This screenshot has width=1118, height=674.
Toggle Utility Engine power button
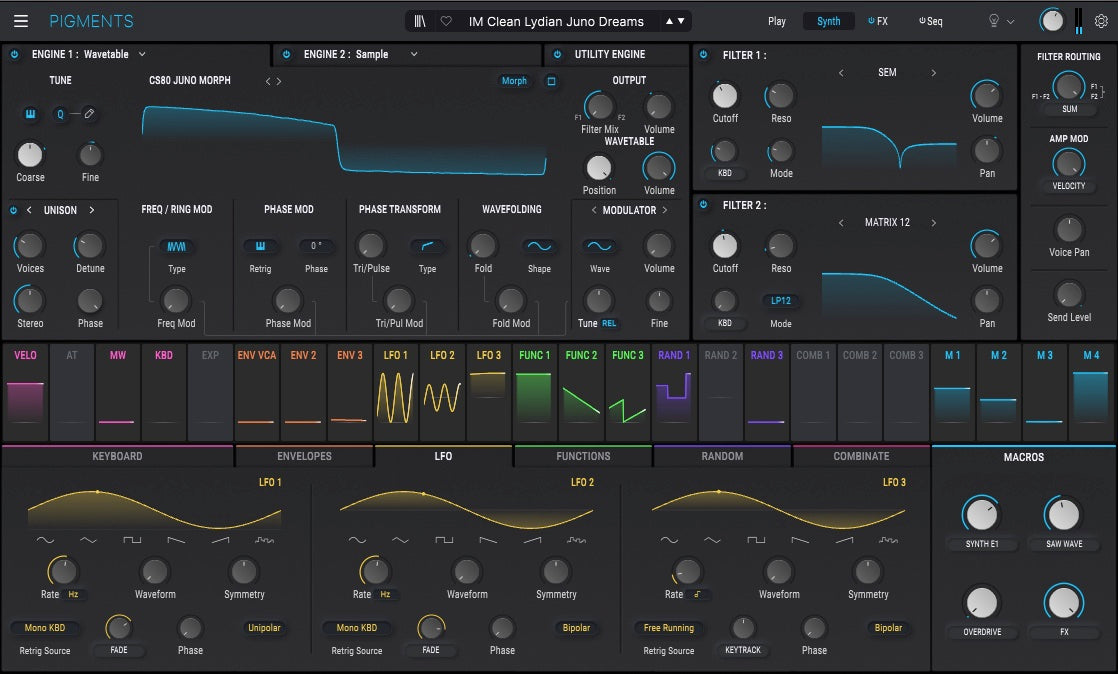click(558, 54)
